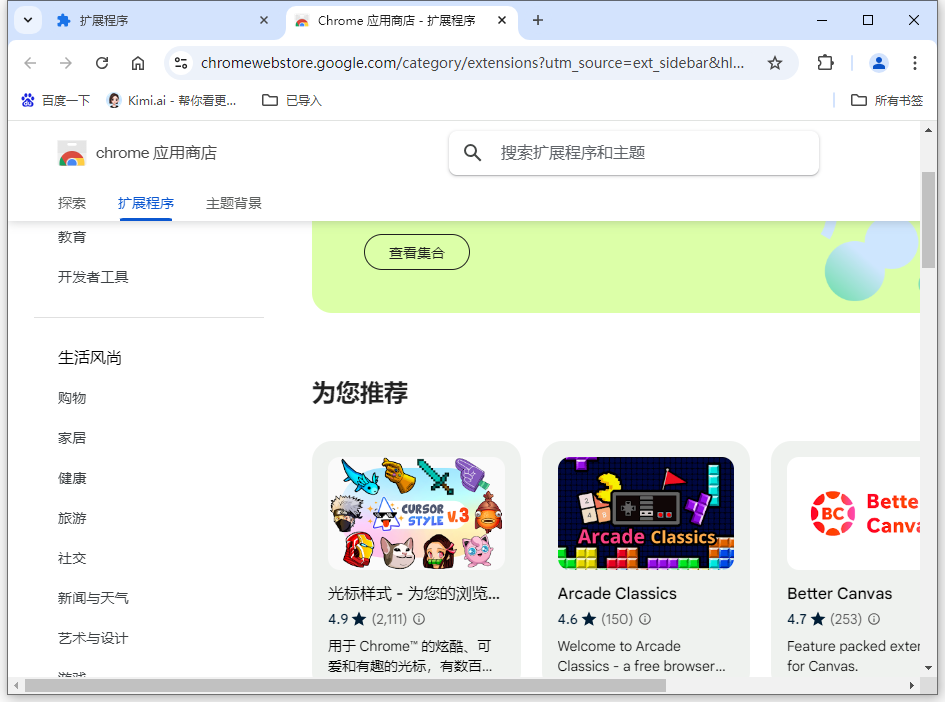The height and width of the screenshot is (702, 945).
Task: Show rating info for Arcade Classics (150)
Action: [645, 619]
